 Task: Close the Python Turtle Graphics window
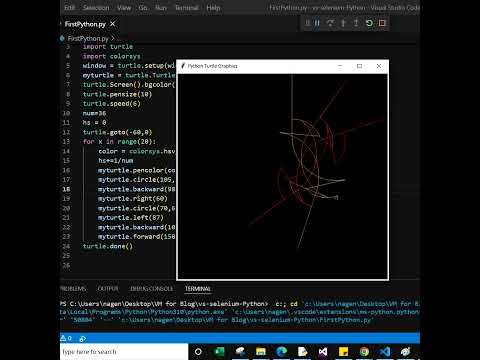click(x=379, y=66)
